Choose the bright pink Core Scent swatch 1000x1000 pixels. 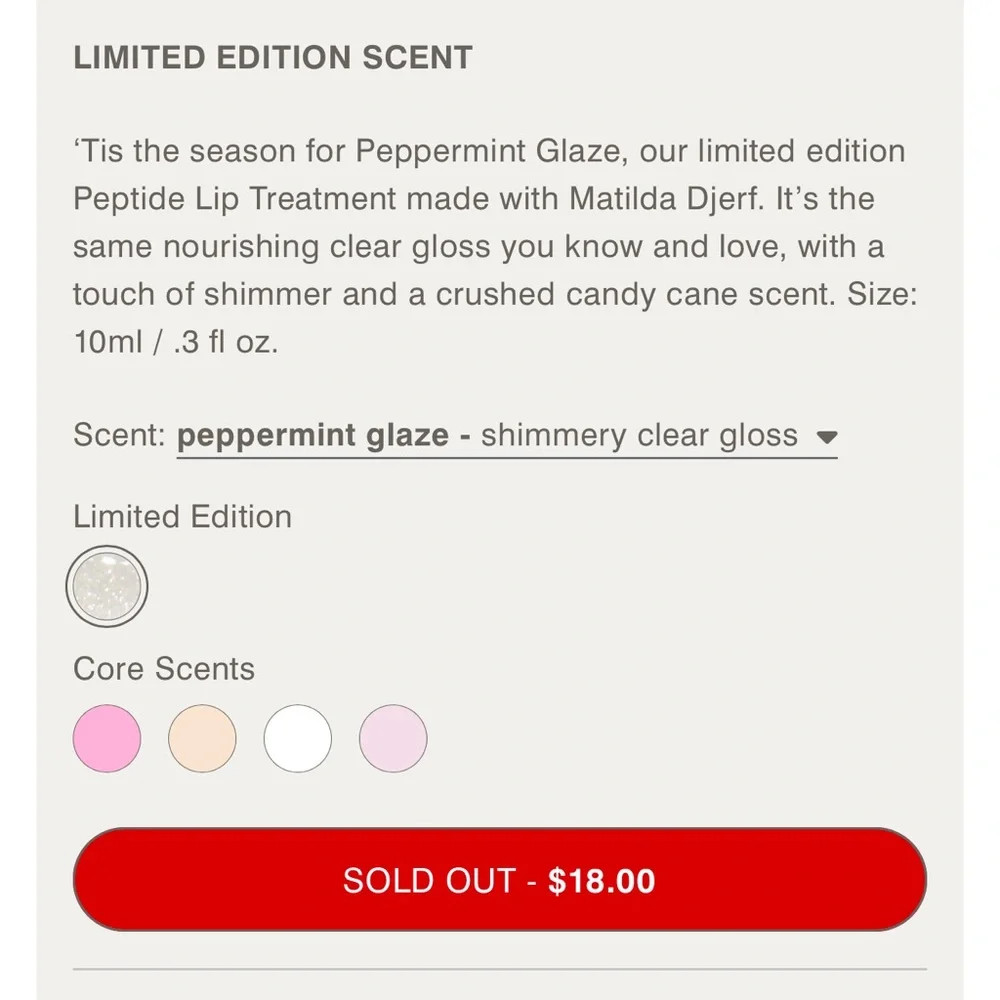coord(107,737)
